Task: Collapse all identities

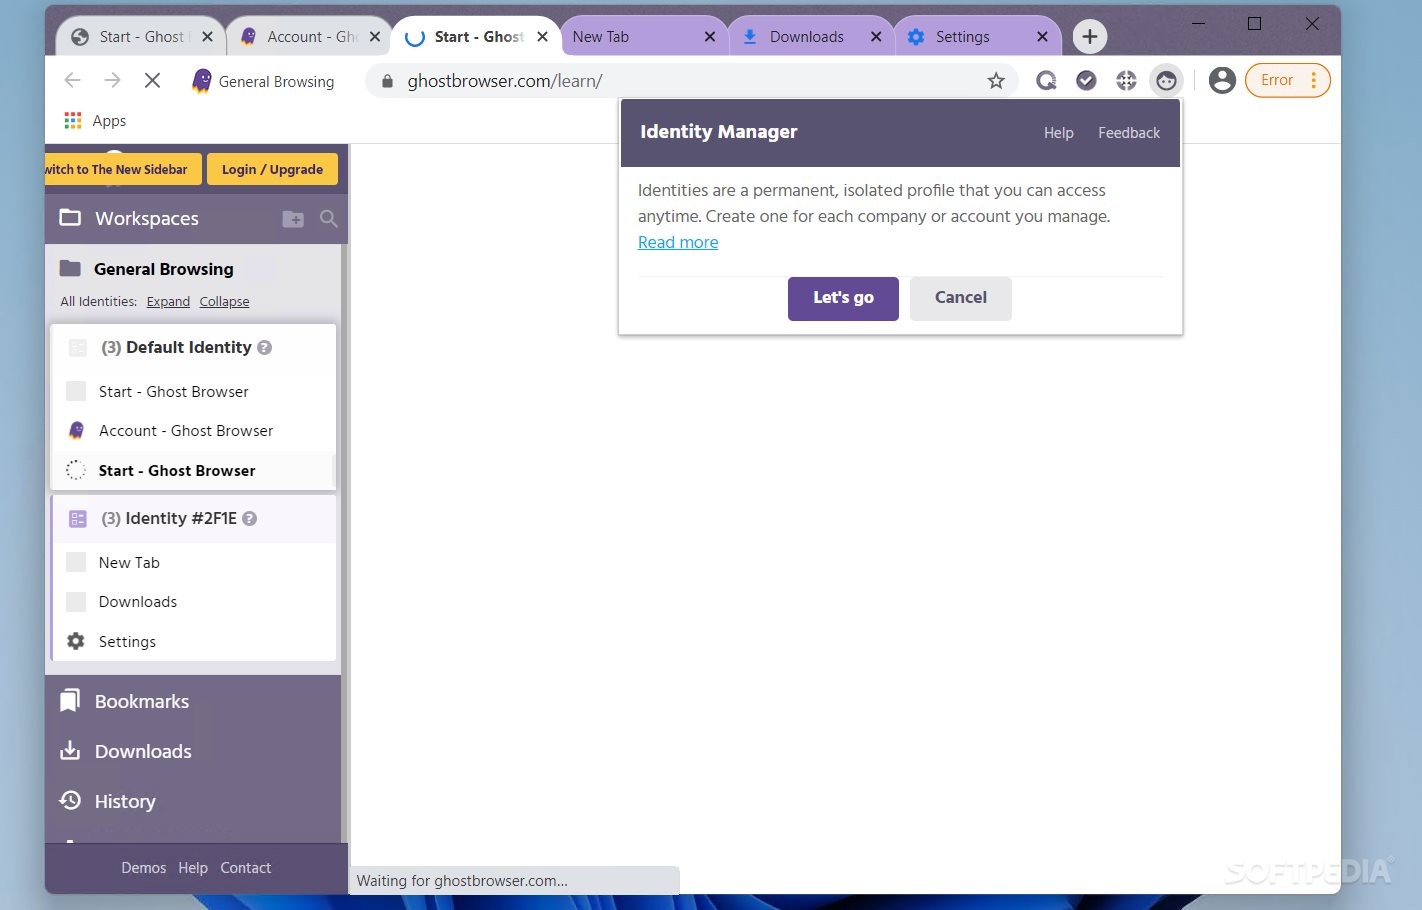Action: [x=224, y=301]
